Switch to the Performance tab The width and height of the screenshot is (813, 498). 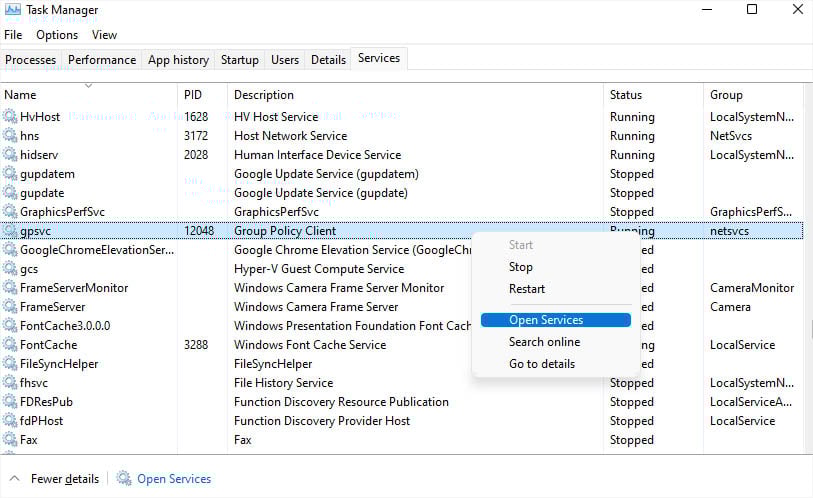(102, 60)
